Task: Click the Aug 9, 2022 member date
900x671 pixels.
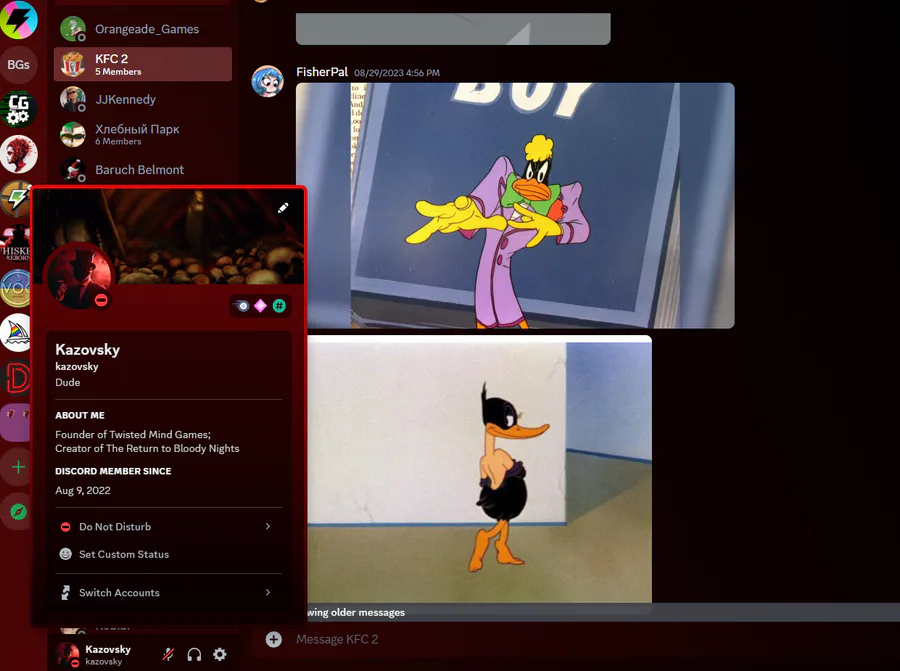Action: [83, 490]
